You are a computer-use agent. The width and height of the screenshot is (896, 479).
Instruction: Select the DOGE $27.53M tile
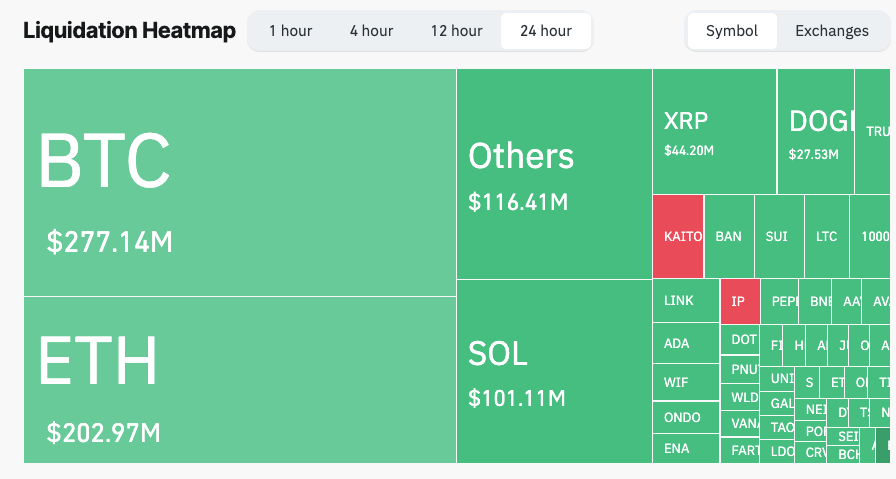coord(816,131)
